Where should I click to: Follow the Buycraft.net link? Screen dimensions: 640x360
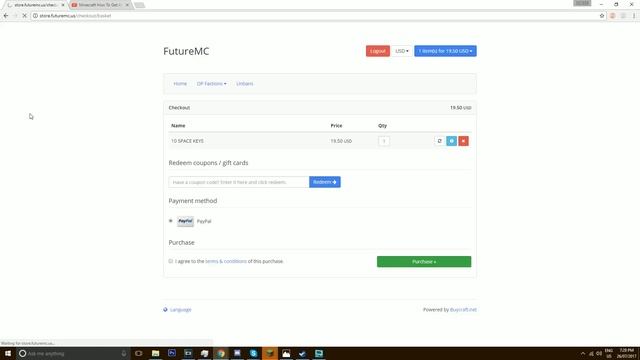pos(463,309)
